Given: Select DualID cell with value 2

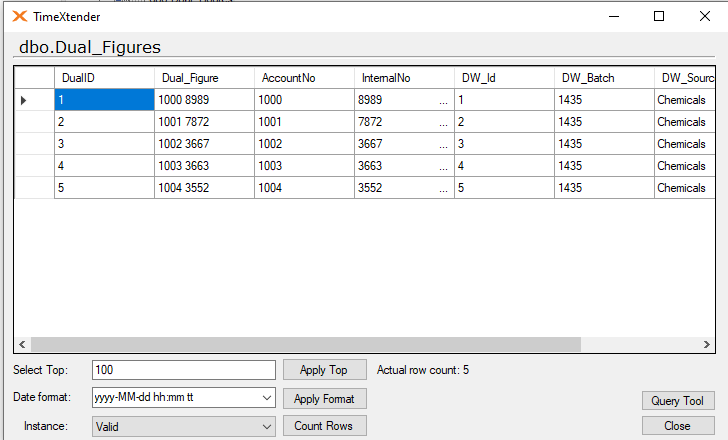Looking at the screenshot, I should (104, 122).
